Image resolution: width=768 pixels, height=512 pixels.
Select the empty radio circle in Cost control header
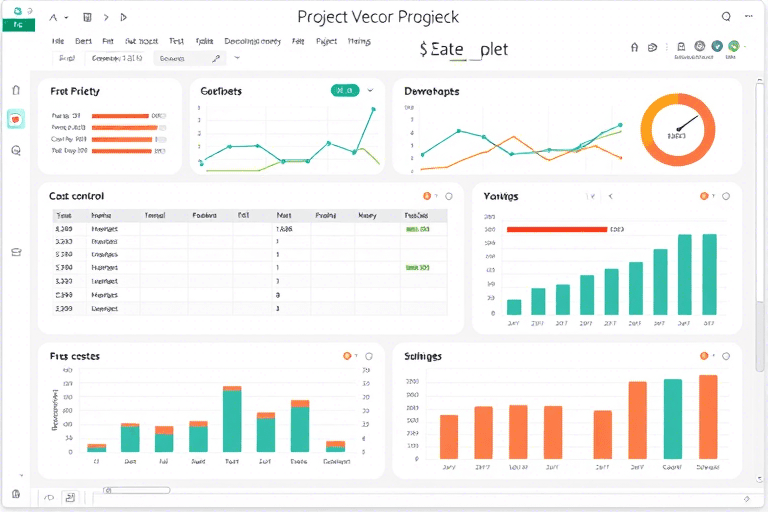tap(448, 196)
